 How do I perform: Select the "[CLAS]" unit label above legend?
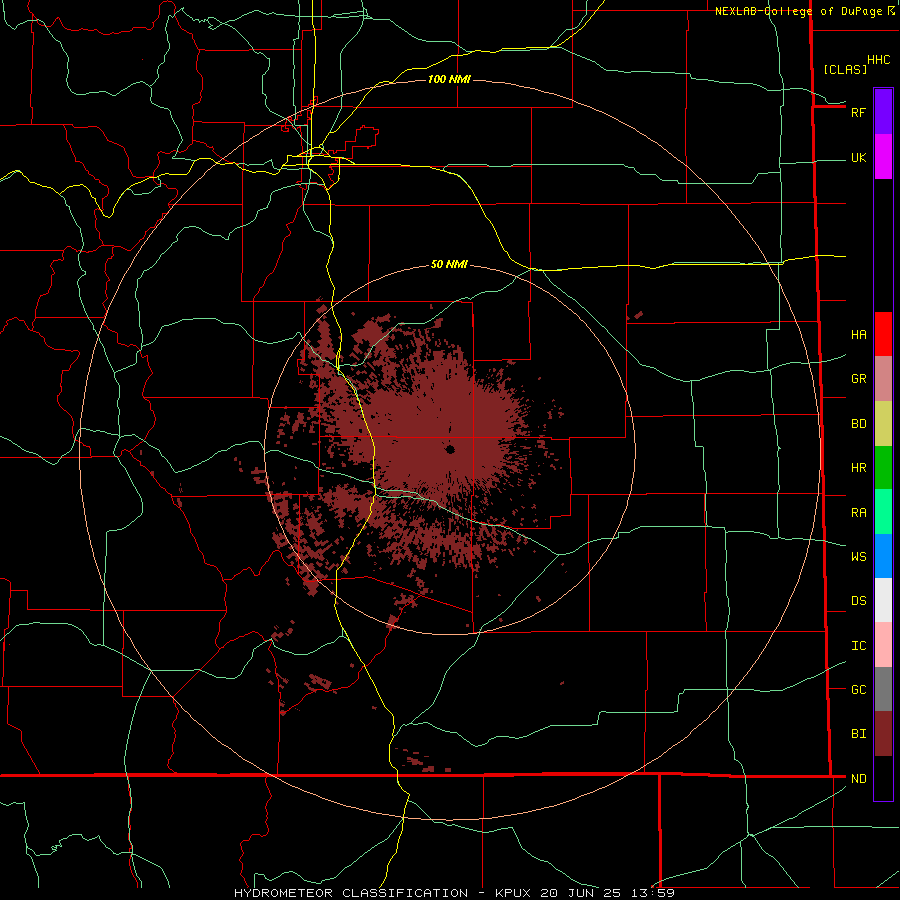tap(844, 69)
